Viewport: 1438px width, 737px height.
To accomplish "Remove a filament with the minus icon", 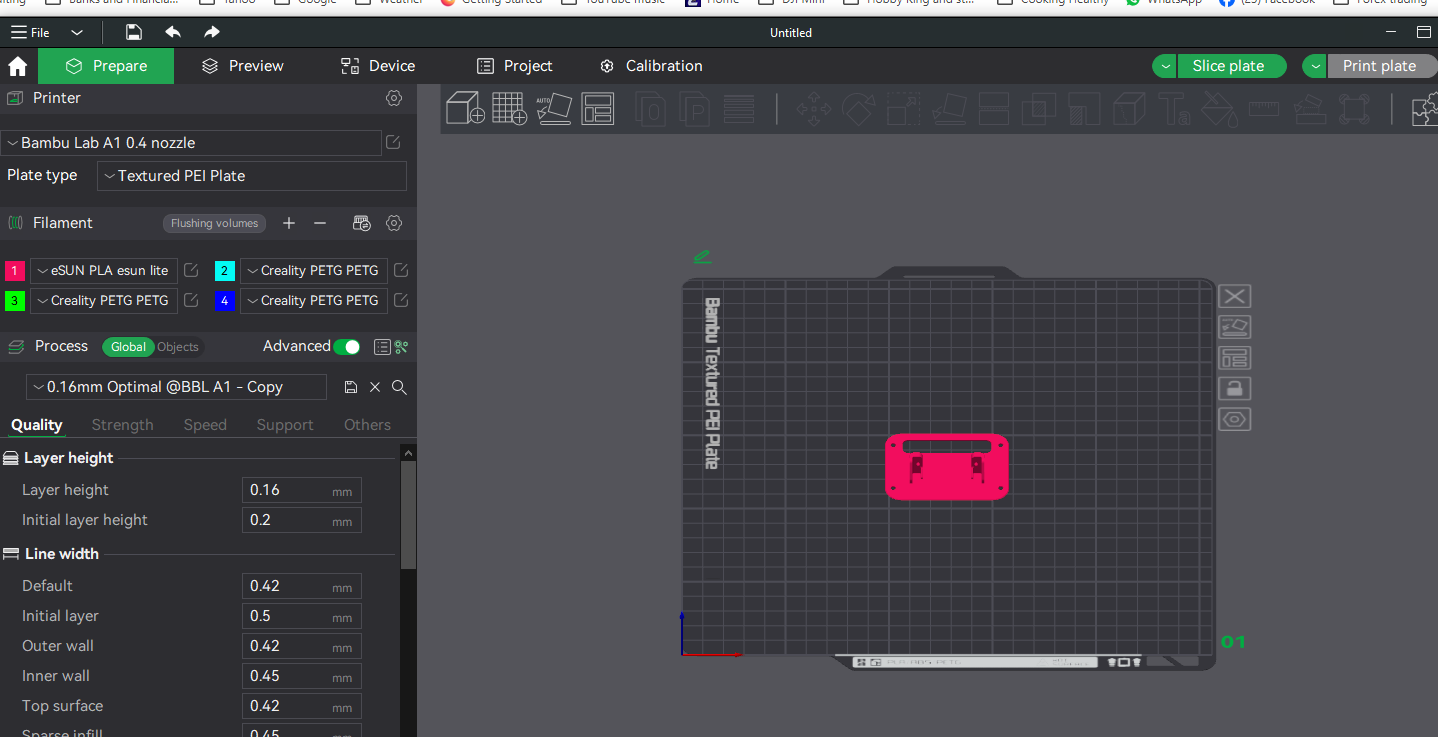I will pos(320,223).
